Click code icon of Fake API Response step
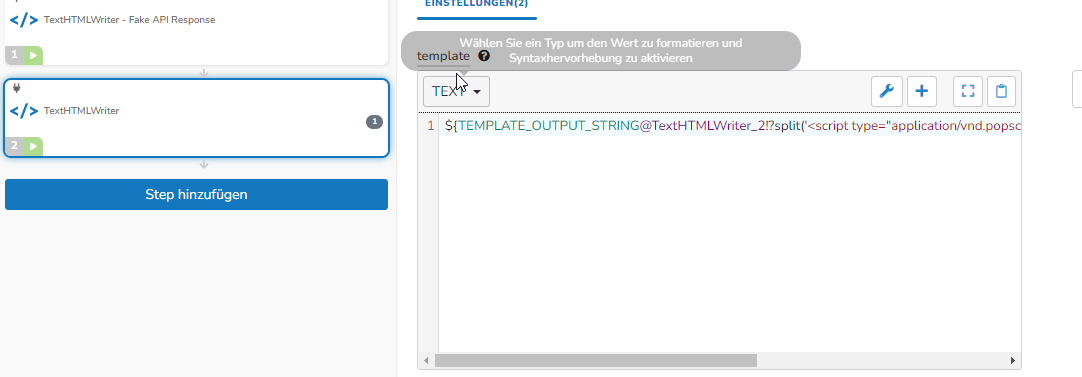1082x377 pixels. [x=24, y=20]
